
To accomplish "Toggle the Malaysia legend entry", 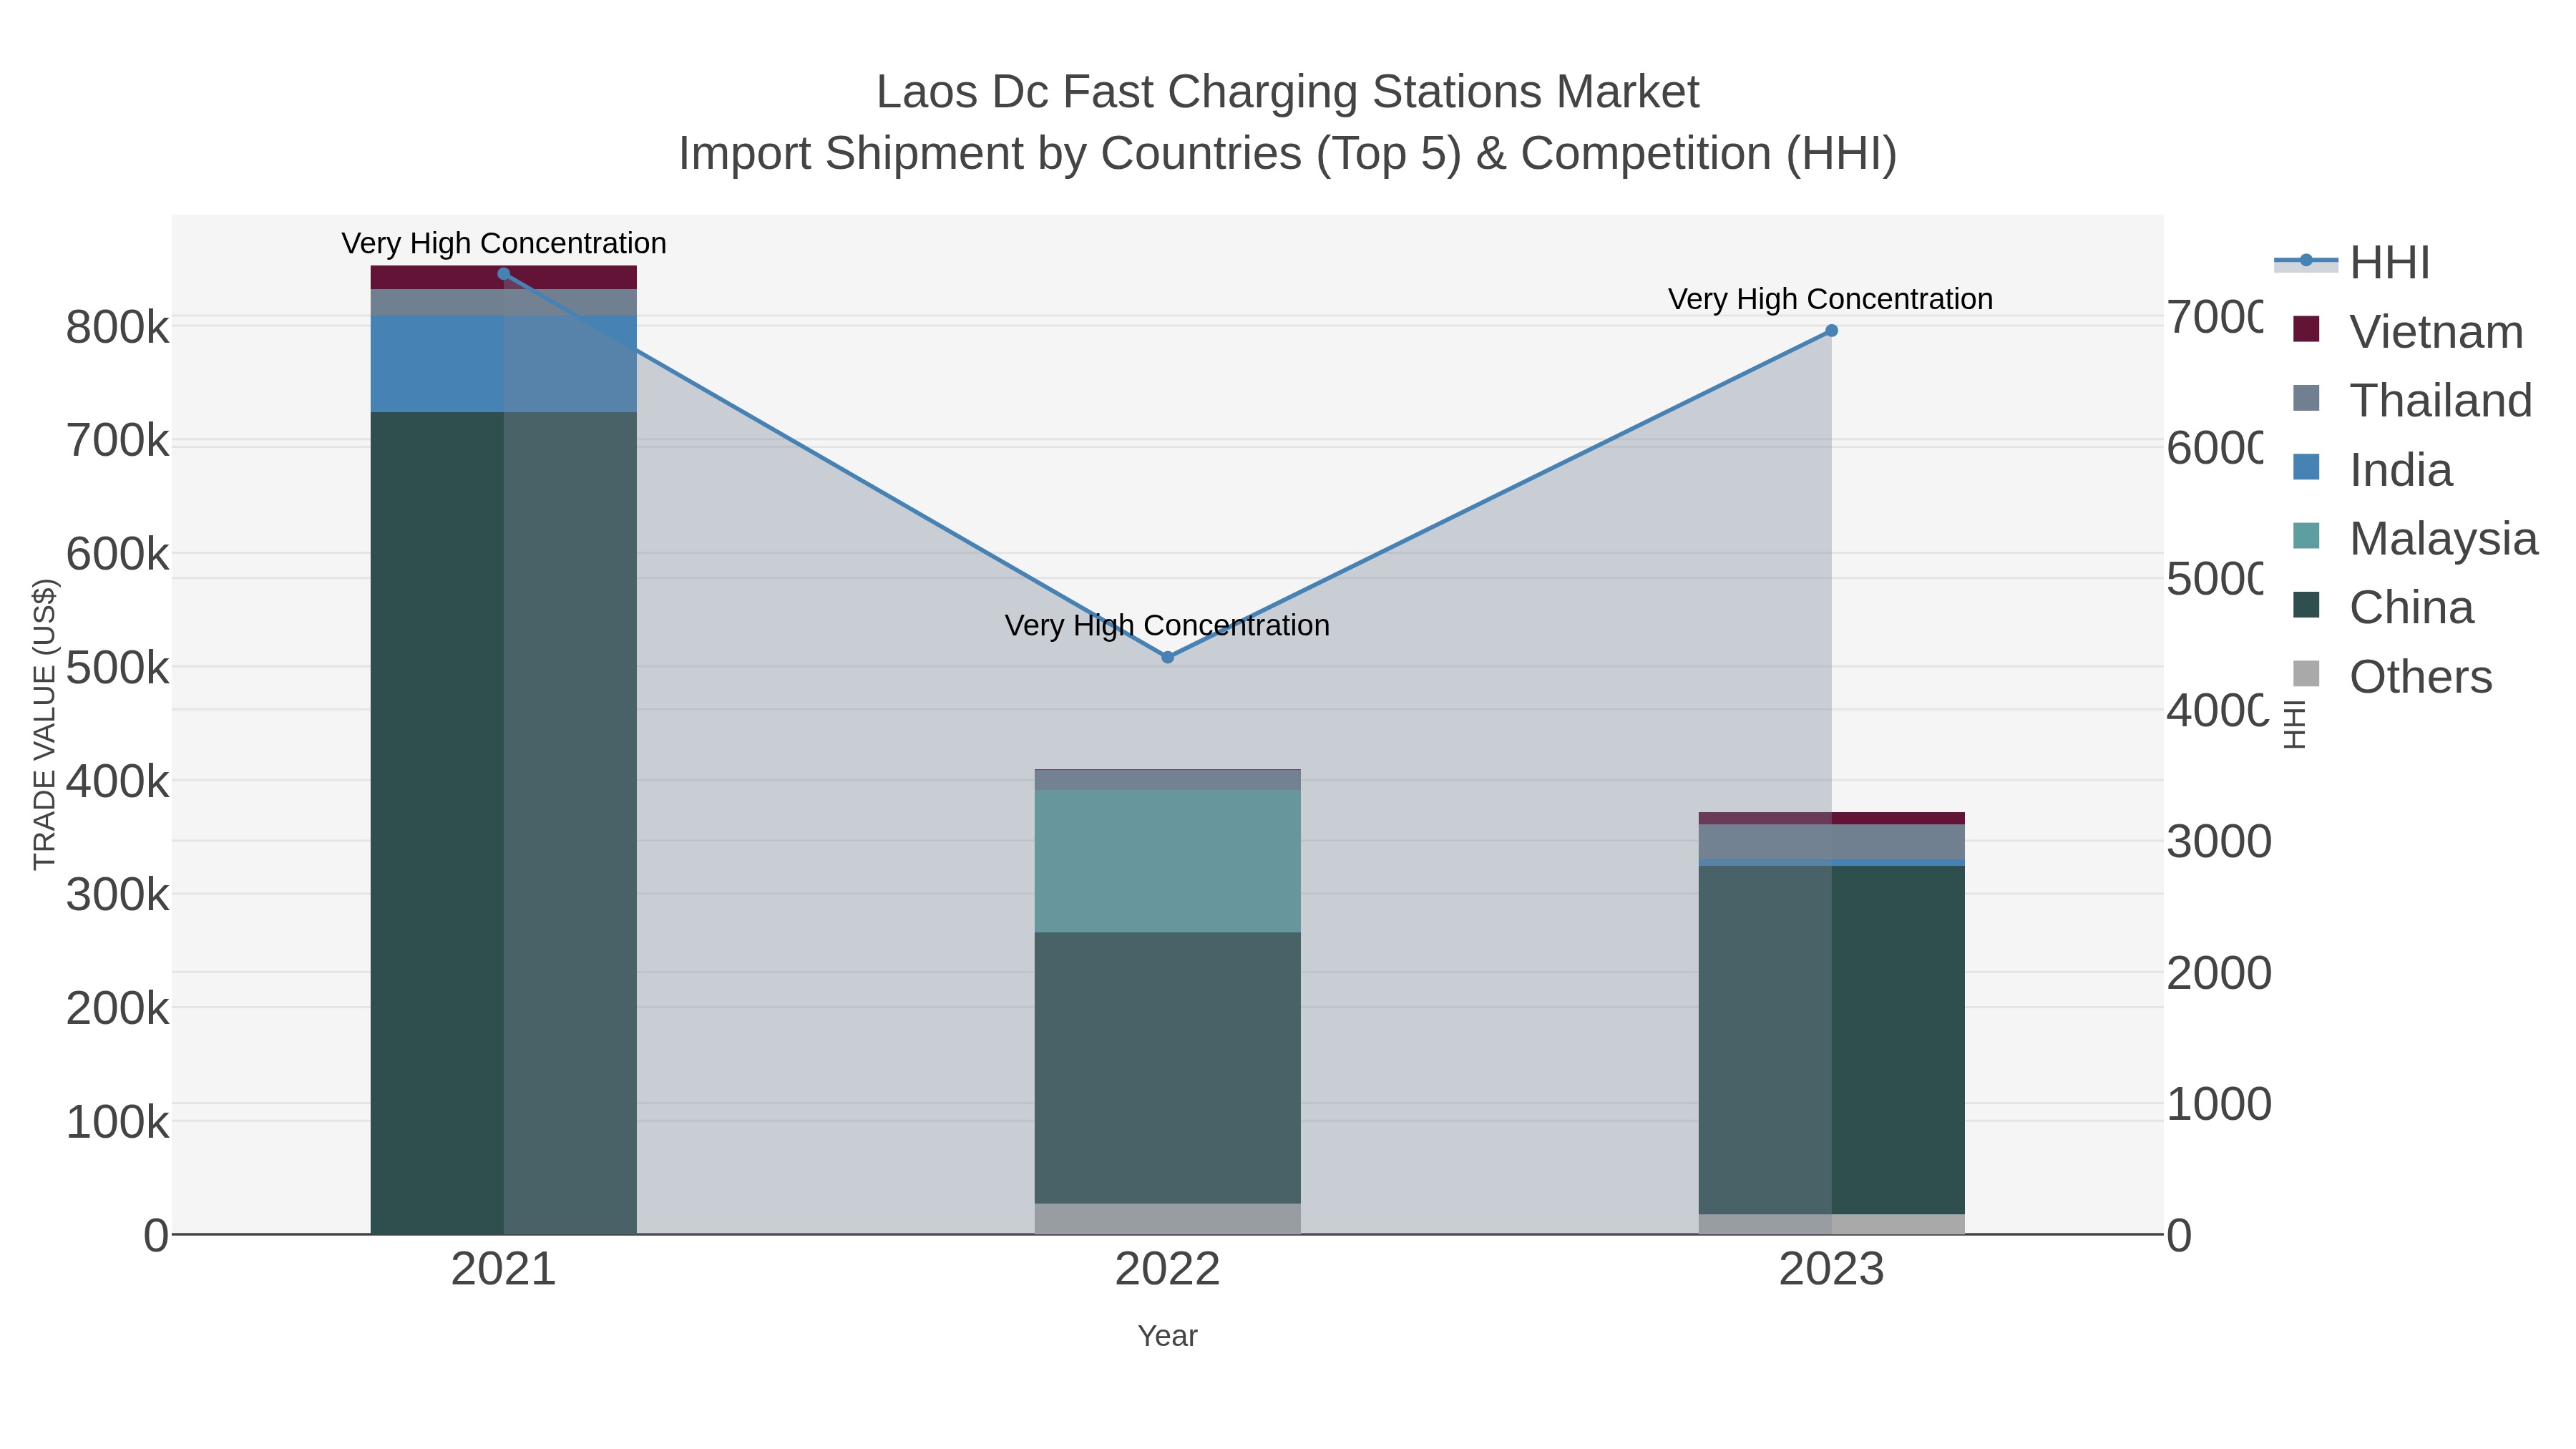I will tap(2415, 538).
